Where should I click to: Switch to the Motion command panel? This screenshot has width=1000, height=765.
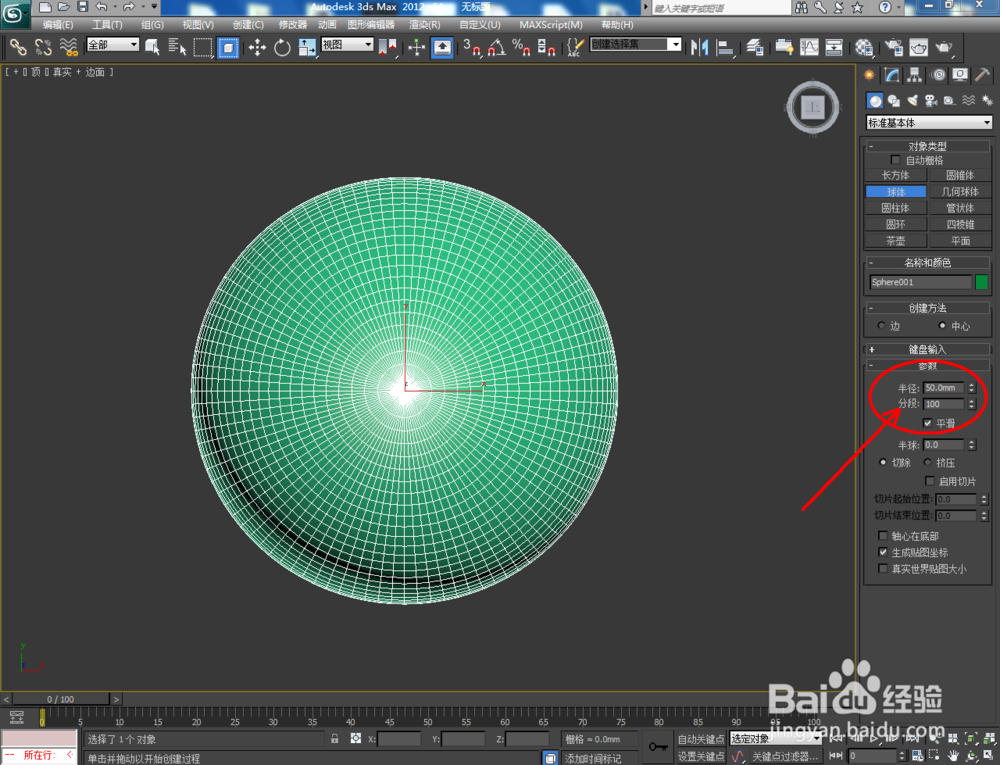point(938,75)
